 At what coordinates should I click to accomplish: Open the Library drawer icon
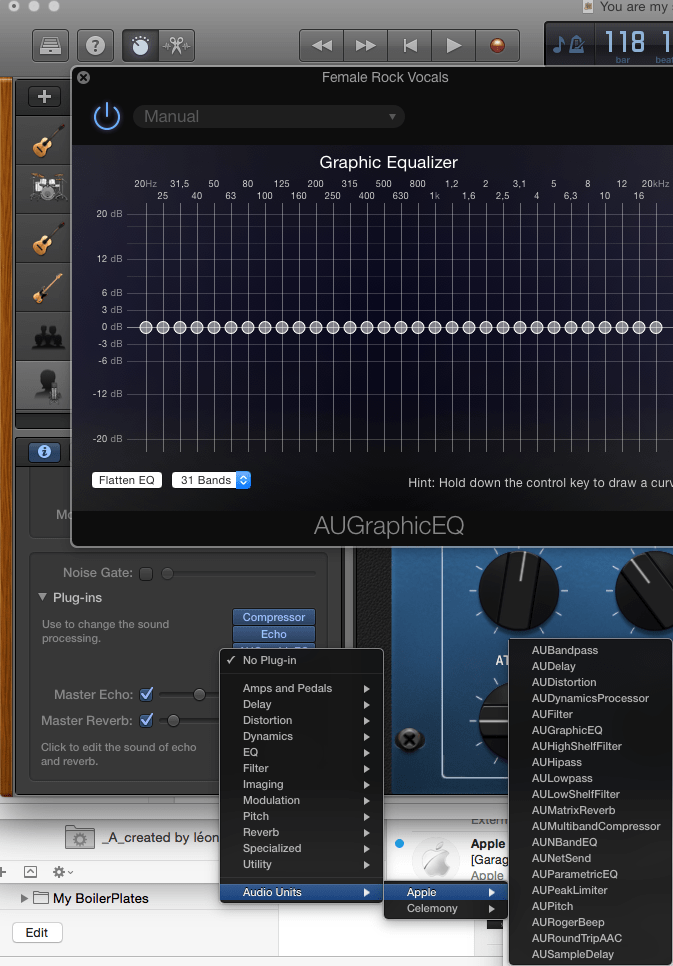click(x=50, y=46)
